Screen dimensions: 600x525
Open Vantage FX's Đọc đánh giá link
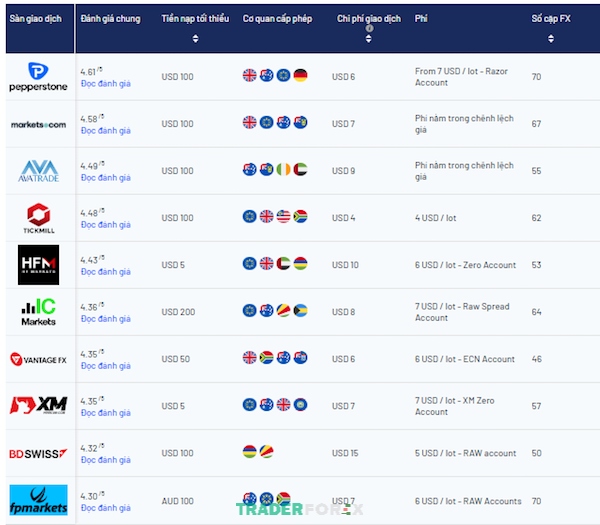[106, 366]
